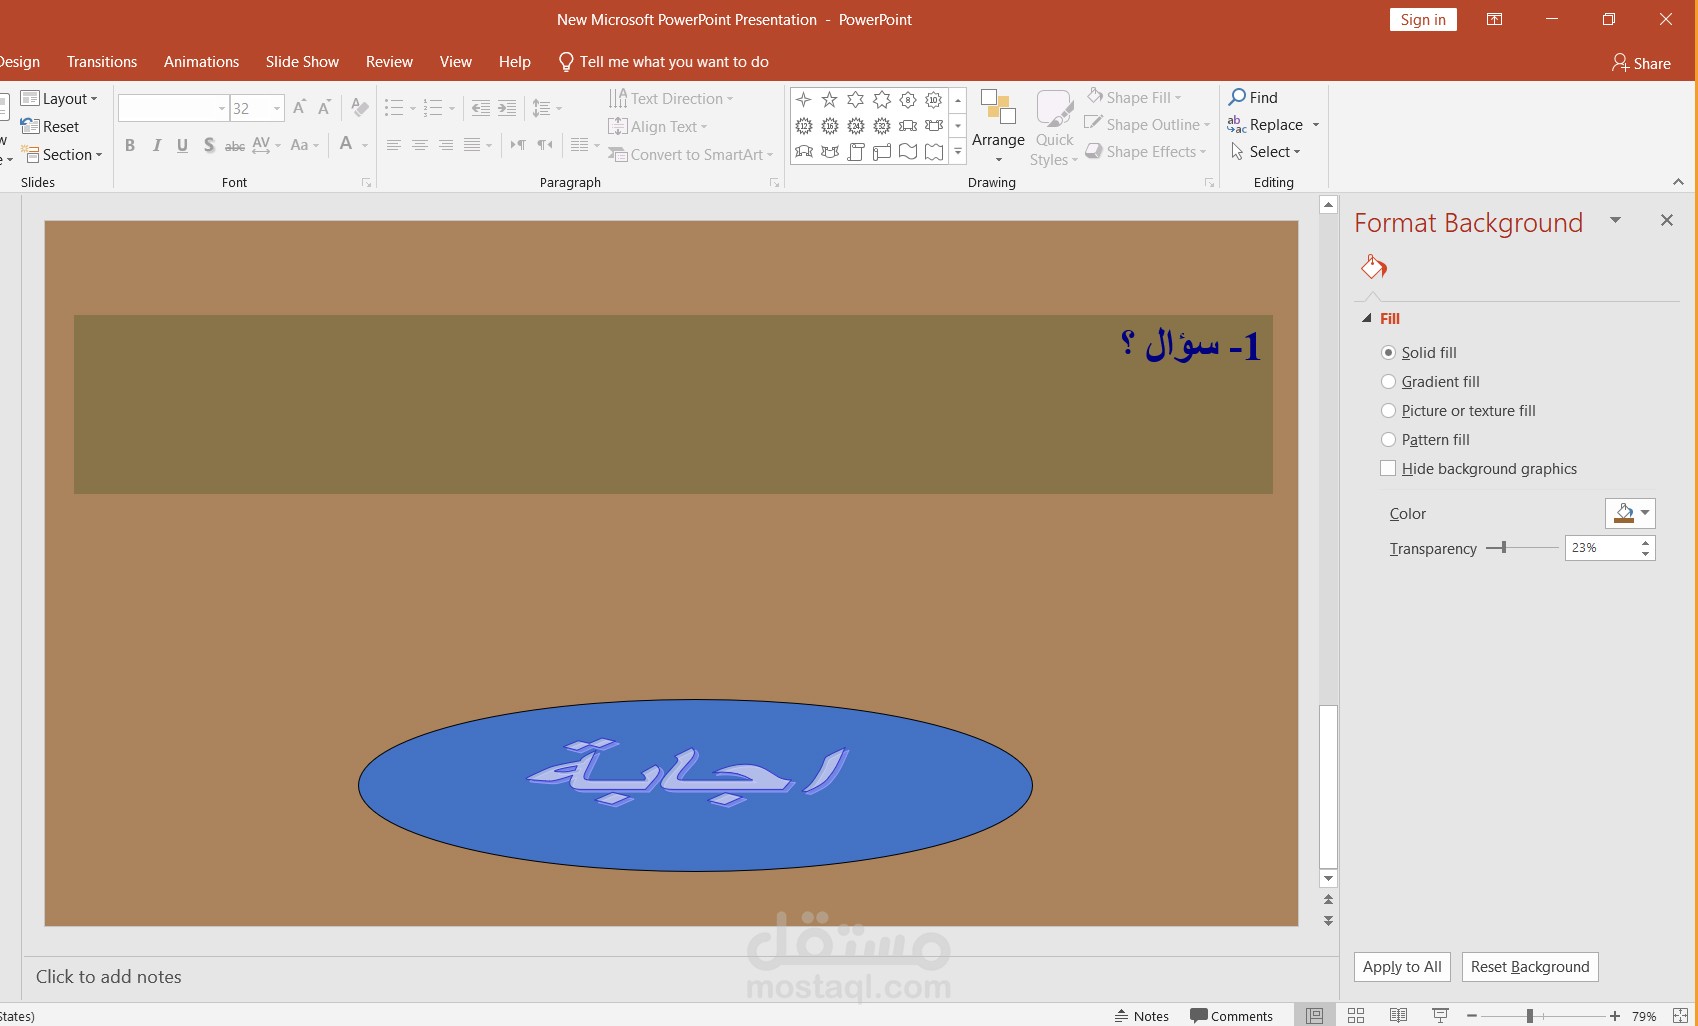The width and height of the screenshot is (1698, 1026).
Task: Open Find dialog
Action: click(1253, 97)
